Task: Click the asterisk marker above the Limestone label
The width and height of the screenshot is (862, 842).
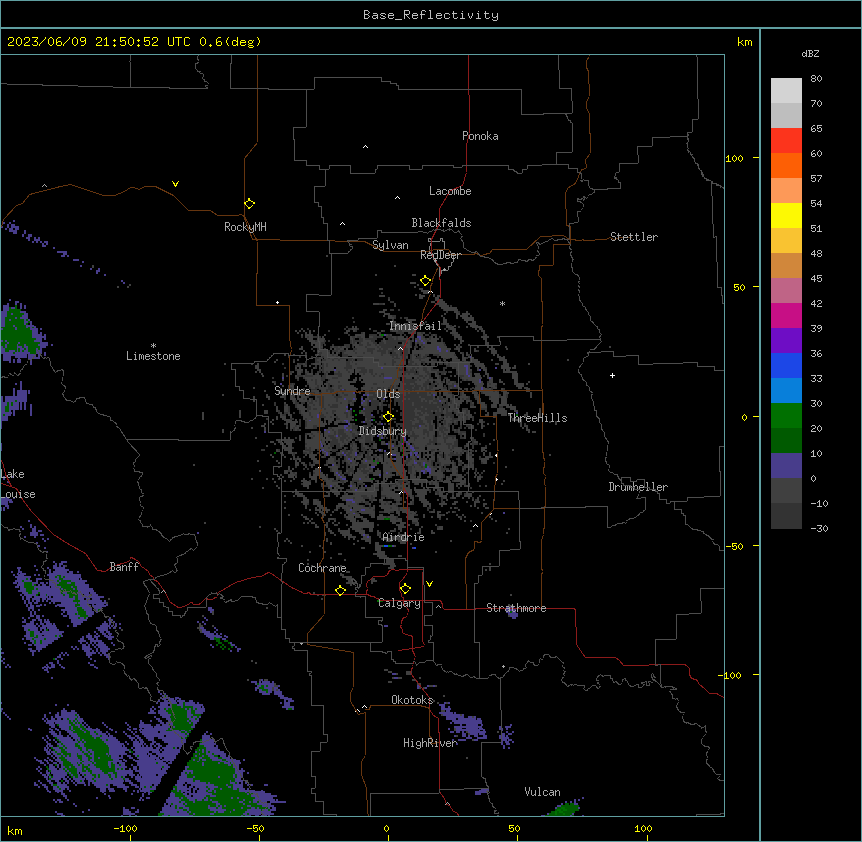Action: pyautogui.click(x=153, y=346)
